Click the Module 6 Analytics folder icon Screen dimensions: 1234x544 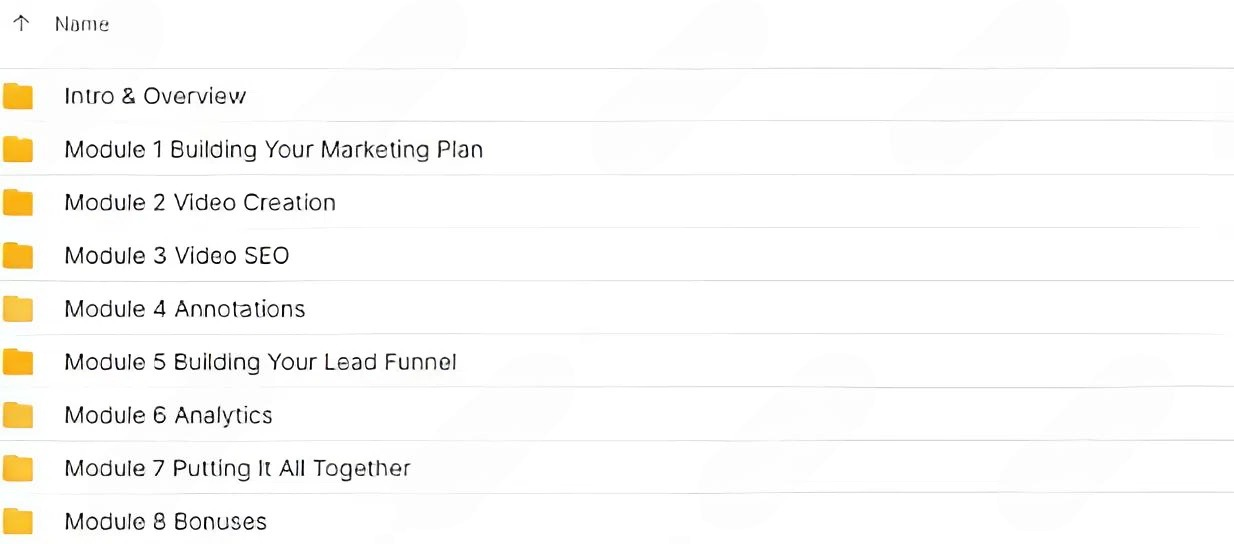tap(18, 415)
